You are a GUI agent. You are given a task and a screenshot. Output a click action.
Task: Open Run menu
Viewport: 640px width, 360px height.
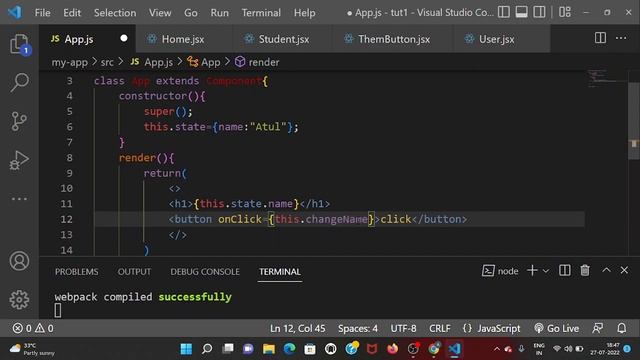click(220, 13)
